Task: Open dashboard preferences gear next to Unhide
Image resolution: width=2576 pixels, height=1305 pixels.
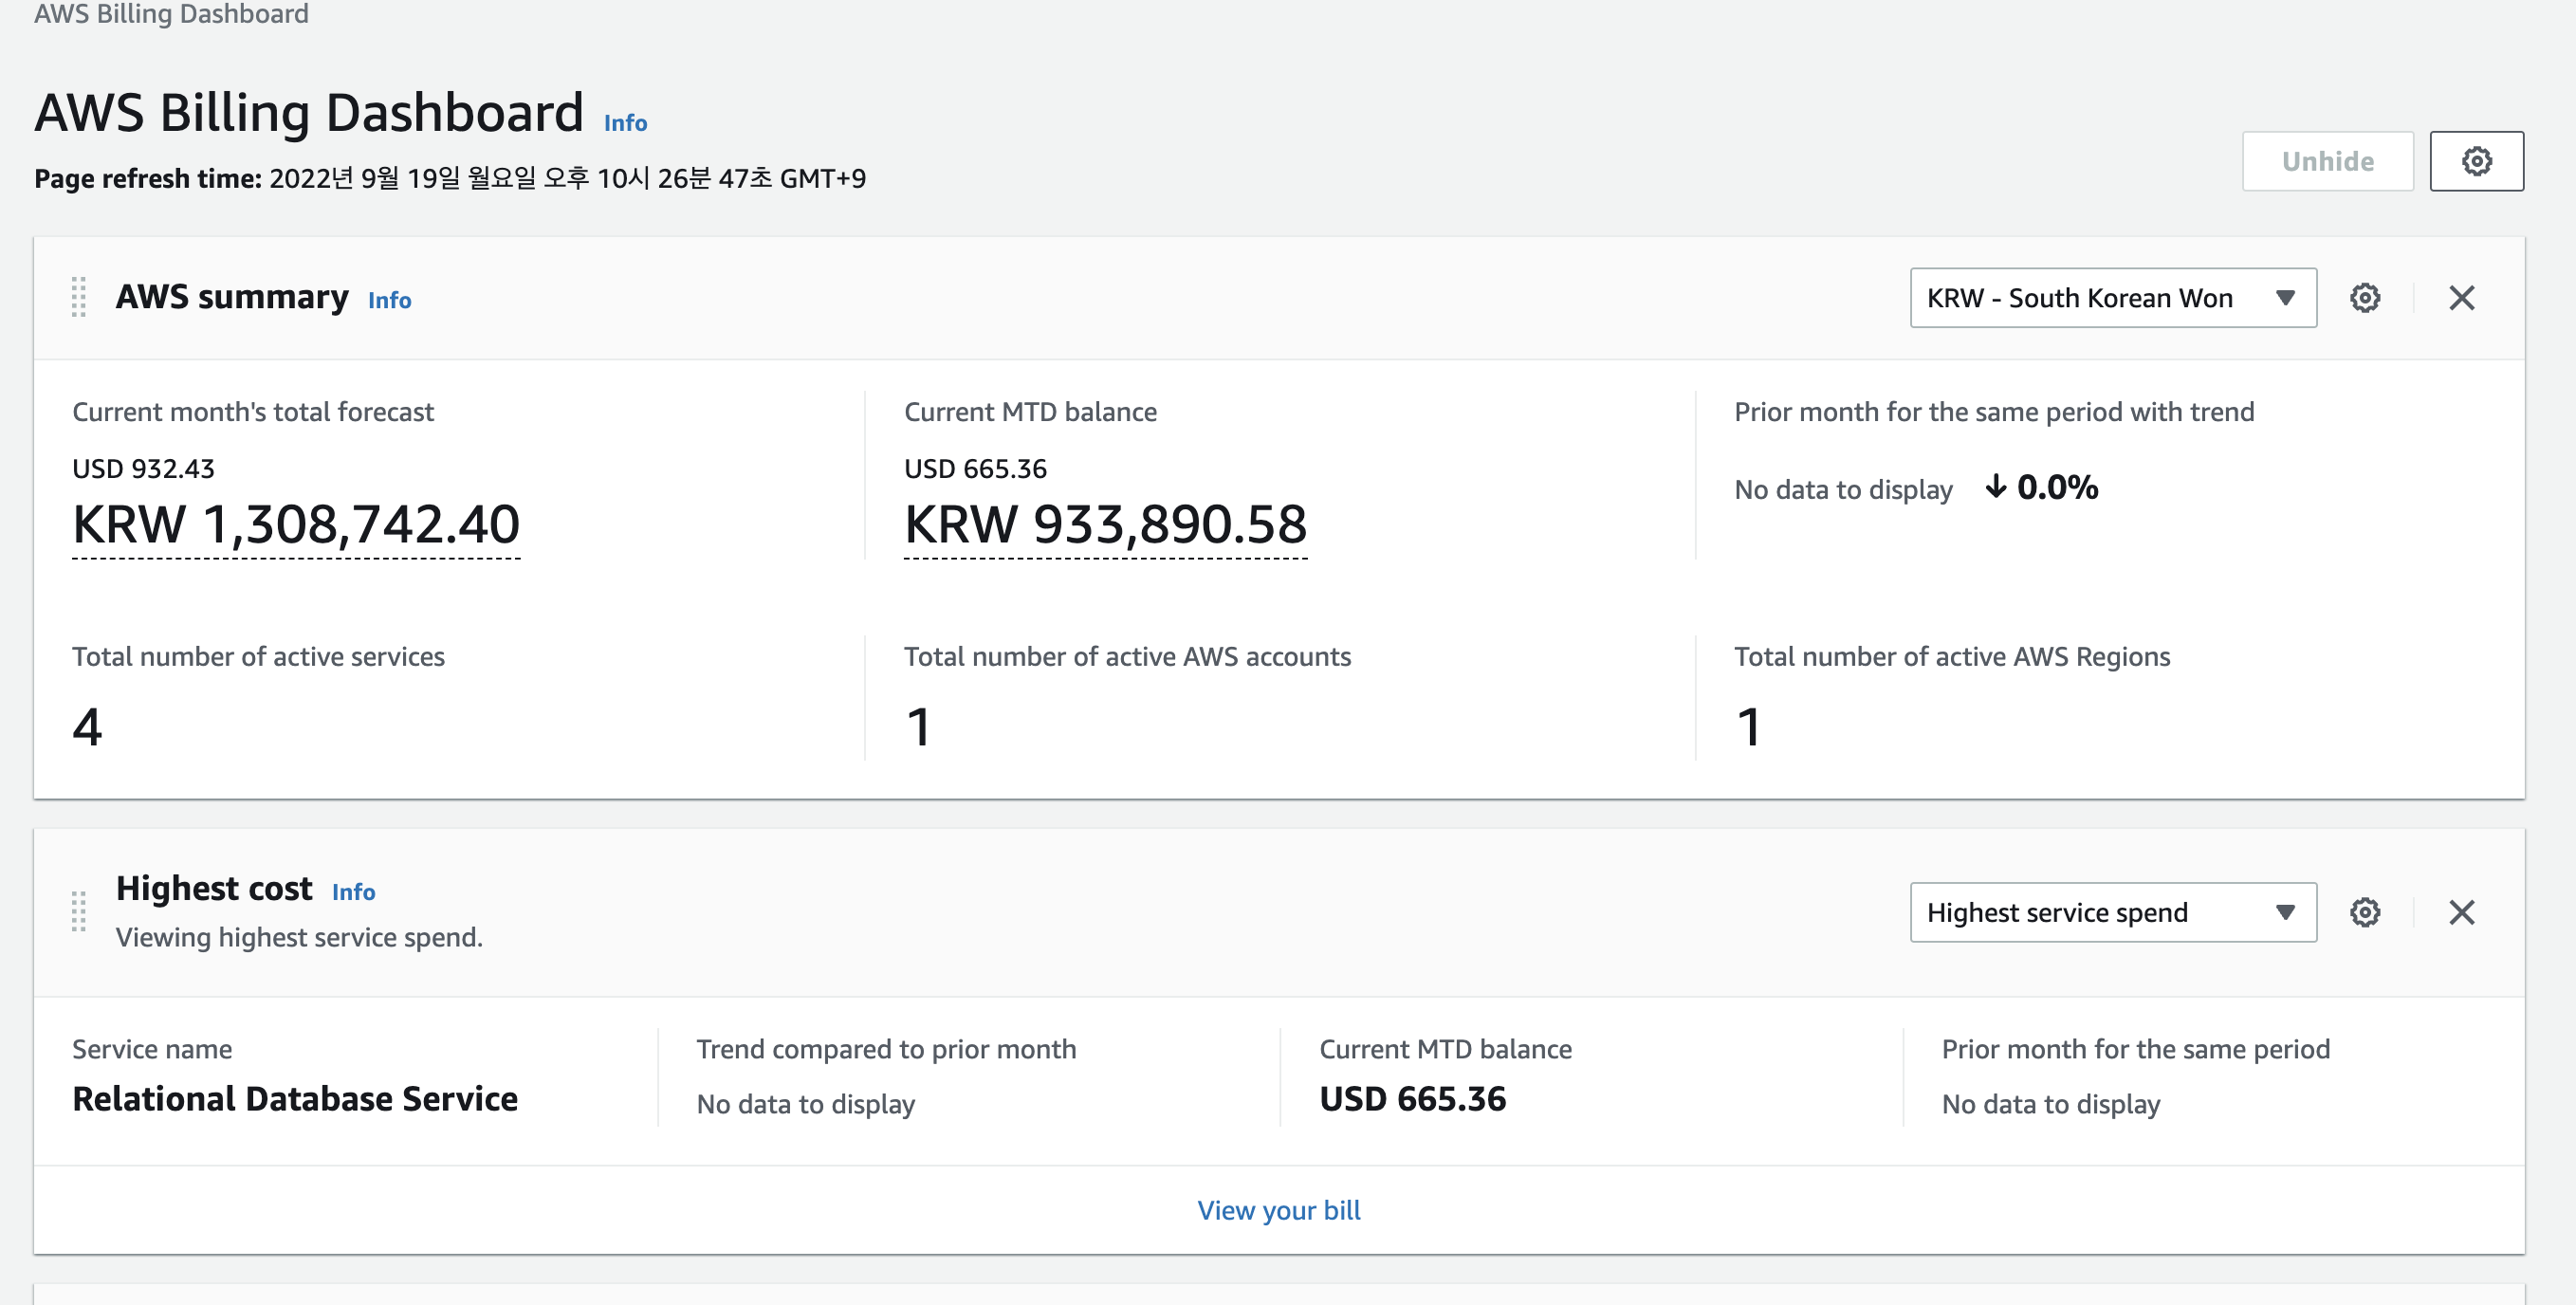Action: coord(2476,161)
